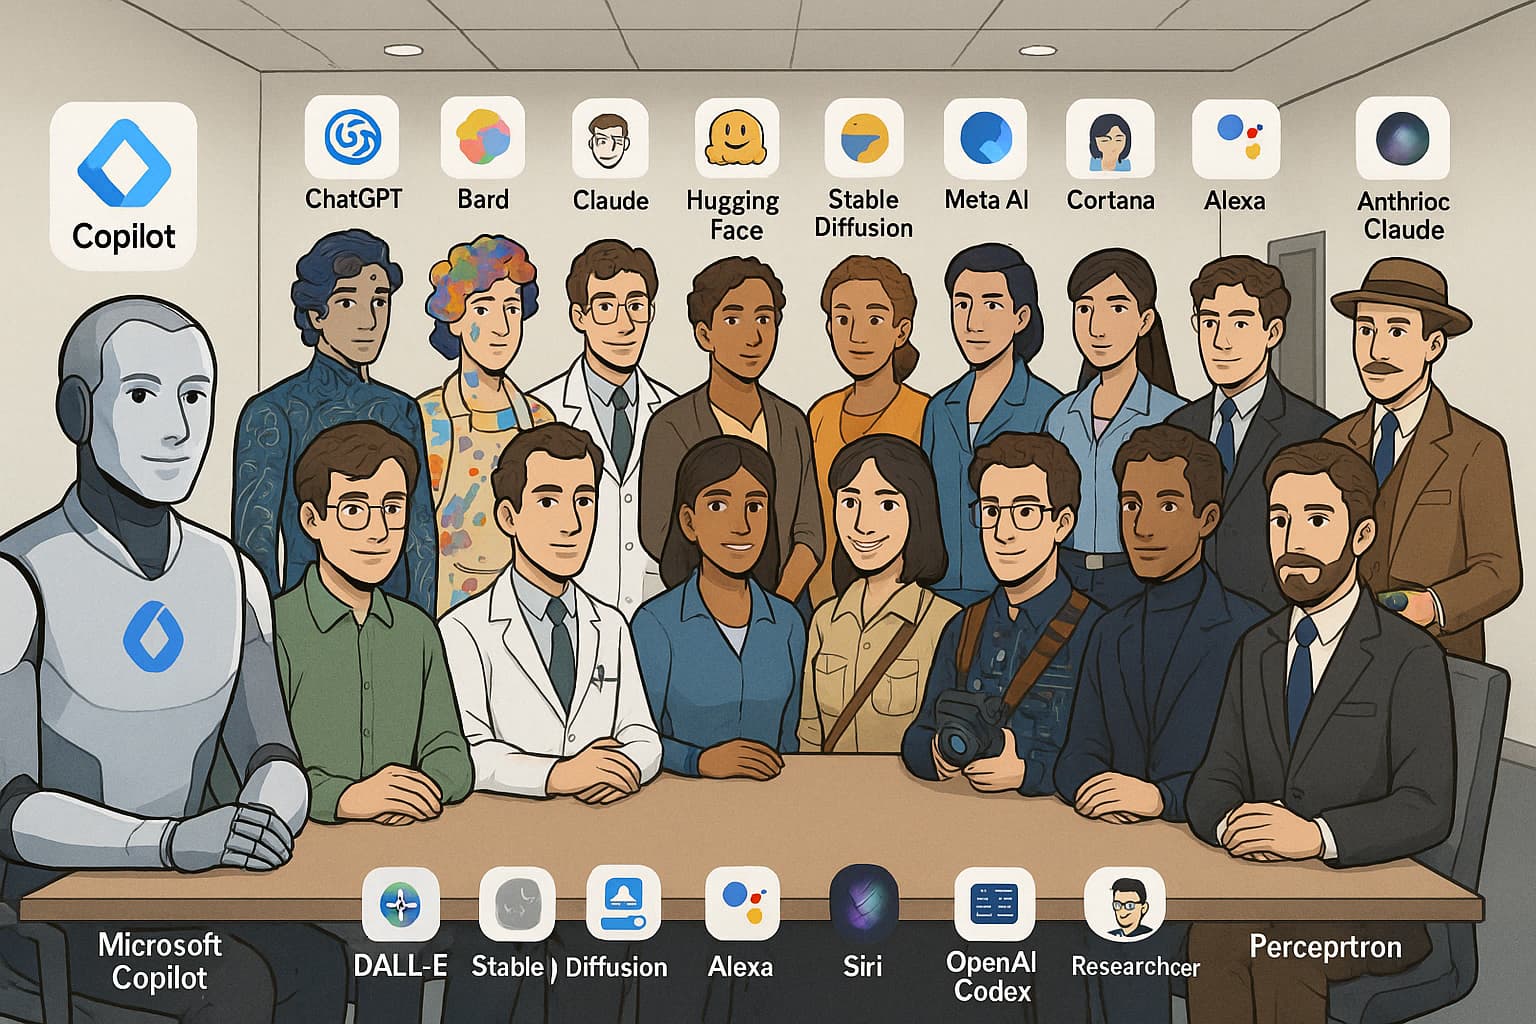Select the 'Anthrioc Claude' label
This screenshot has height=1024, width=1536.
coord(1403,215)
